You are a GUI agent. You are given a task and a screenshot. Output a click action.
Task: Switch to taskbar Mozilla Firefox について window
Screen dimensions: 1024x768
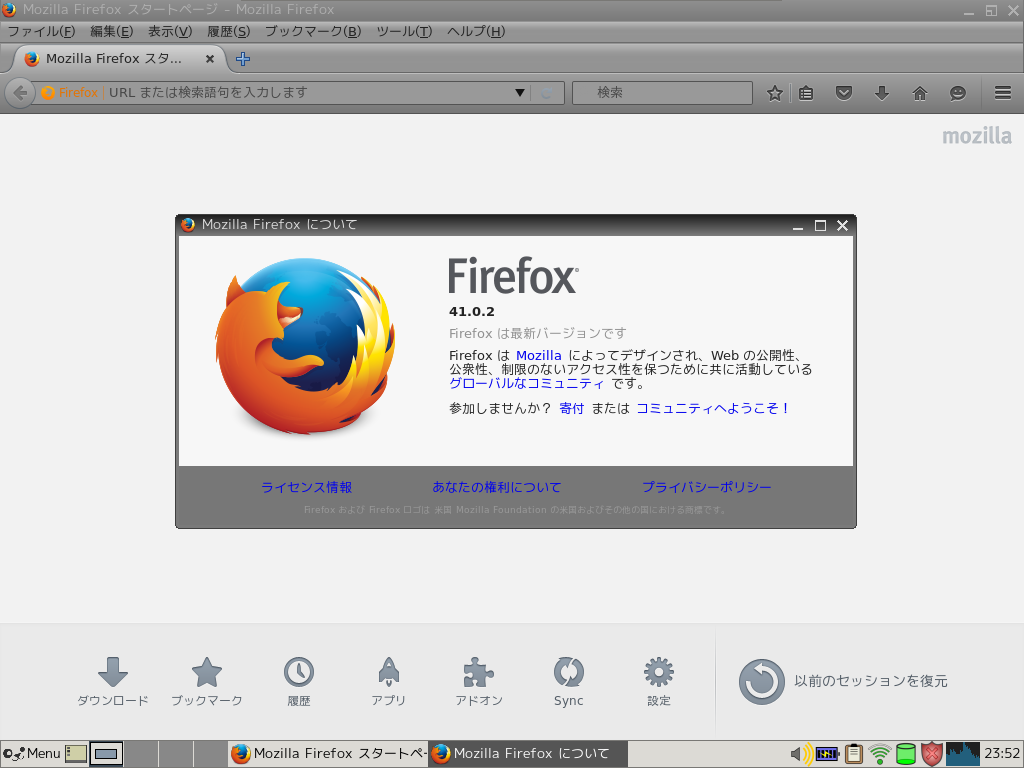(x=528, y=754)
